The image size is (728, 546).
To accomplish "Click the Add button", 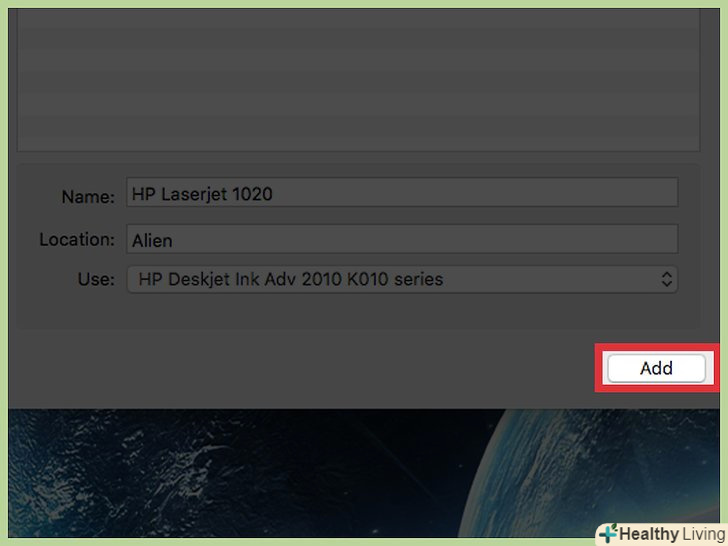I will coord(656,368).
